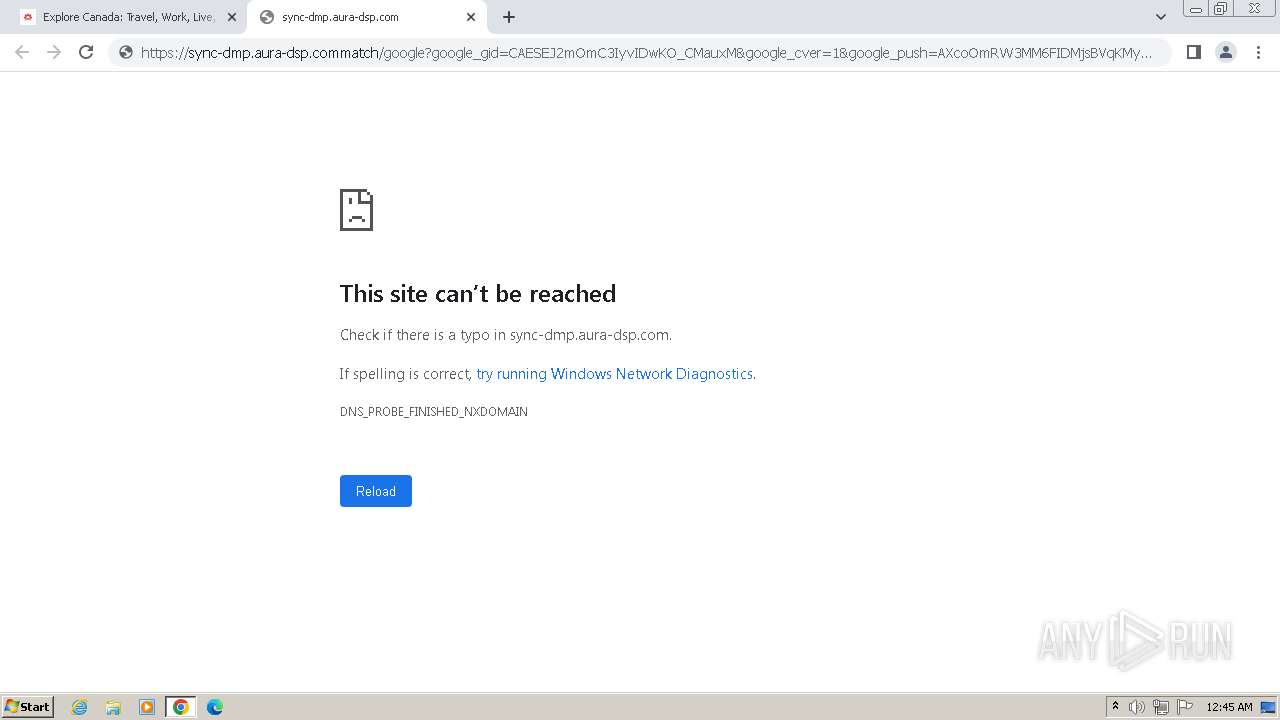Launch Internet Explorer from taskbar
Viewport: 1280px width, 720px height.
point(80,707)
